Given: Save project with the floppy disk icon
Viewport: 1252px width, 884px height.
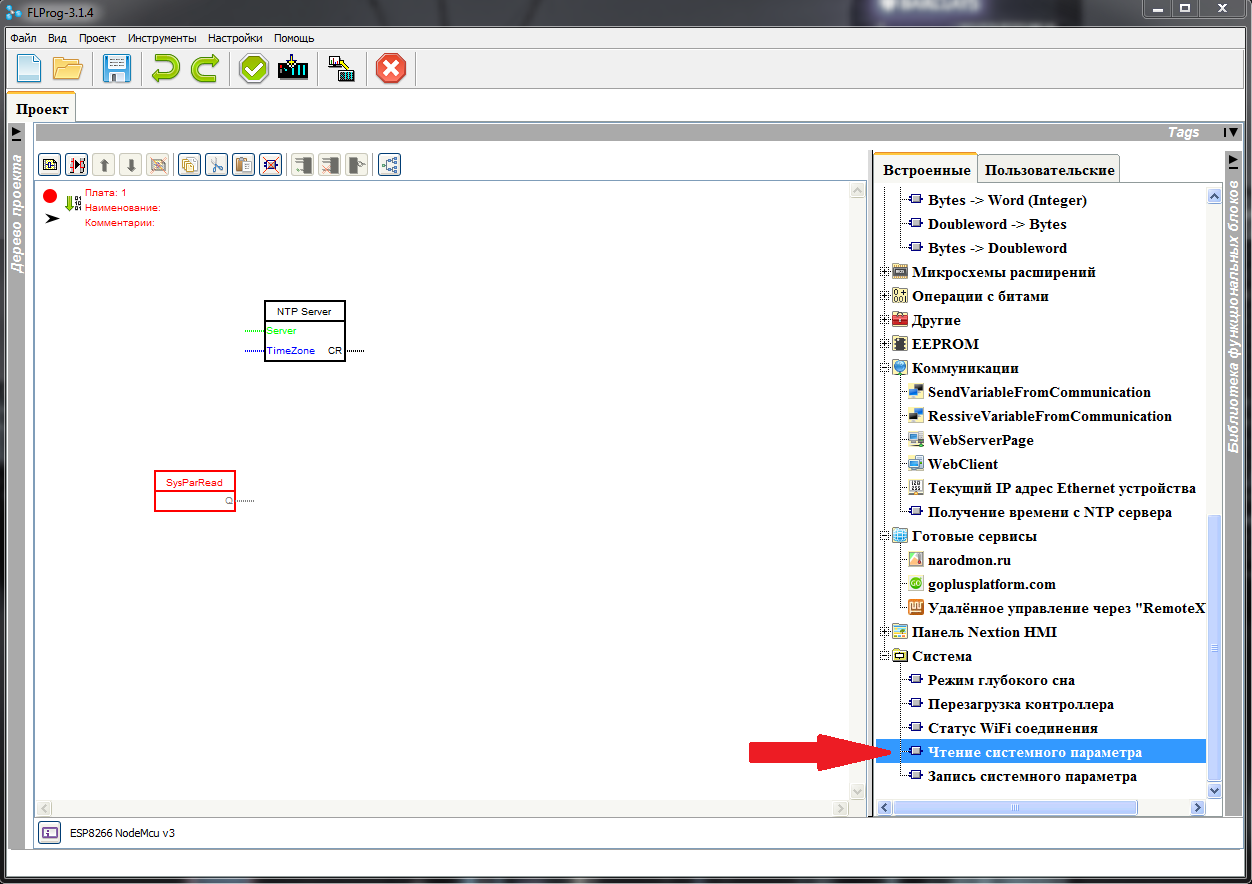Looking at the screenshot, I should tap(117, 69).
